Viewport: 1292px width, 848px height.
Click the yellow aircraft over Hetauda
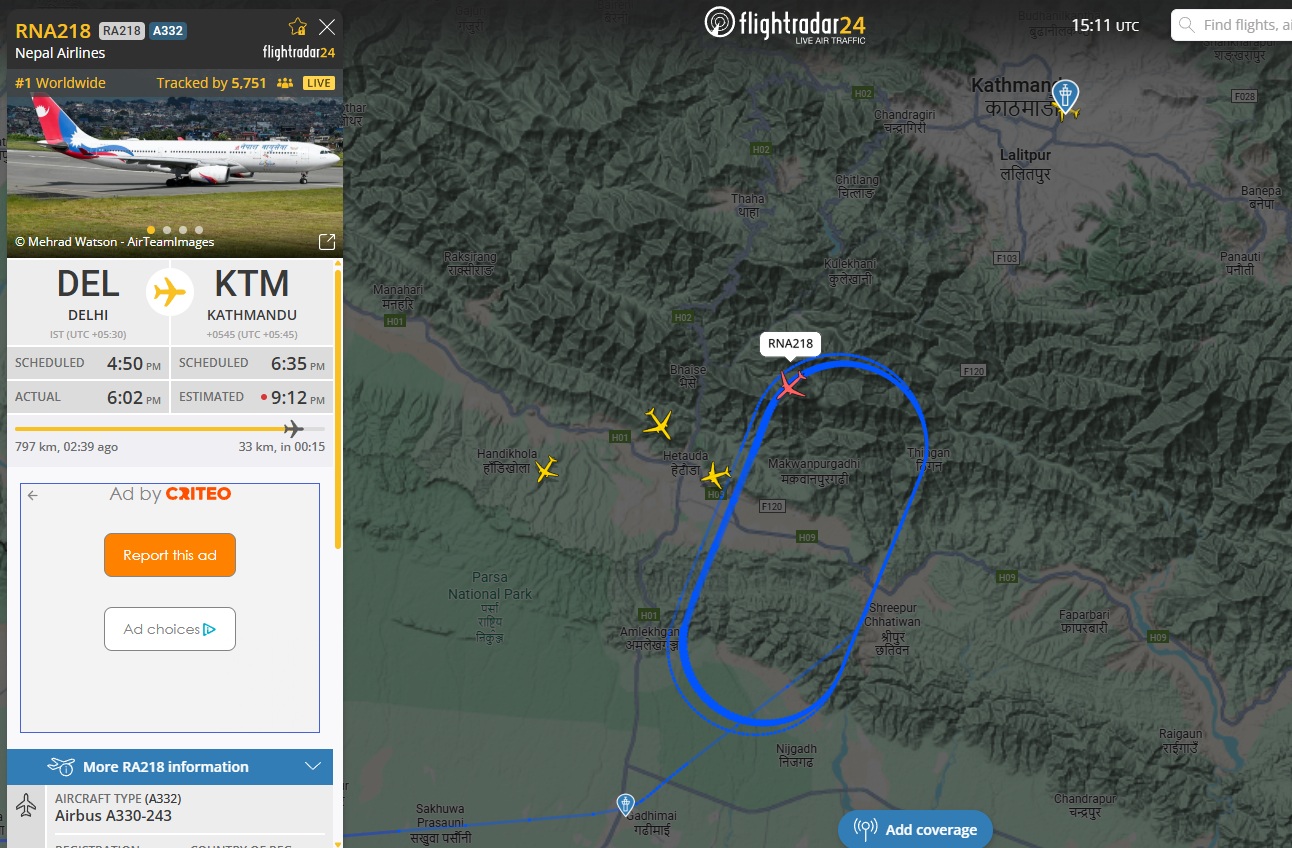[716, 475]
